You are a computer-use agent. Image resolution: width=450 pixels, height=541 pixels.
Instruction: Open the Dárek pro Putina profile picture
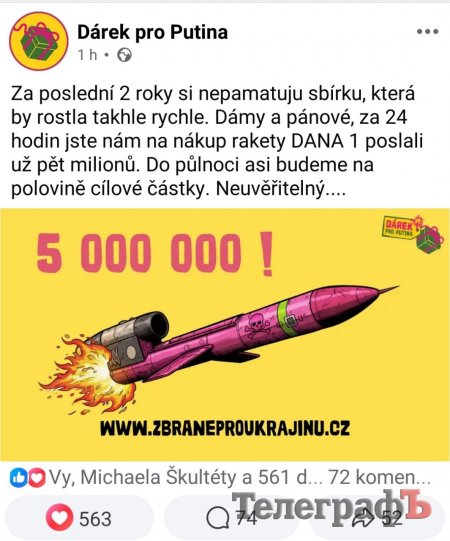point(39,41)
